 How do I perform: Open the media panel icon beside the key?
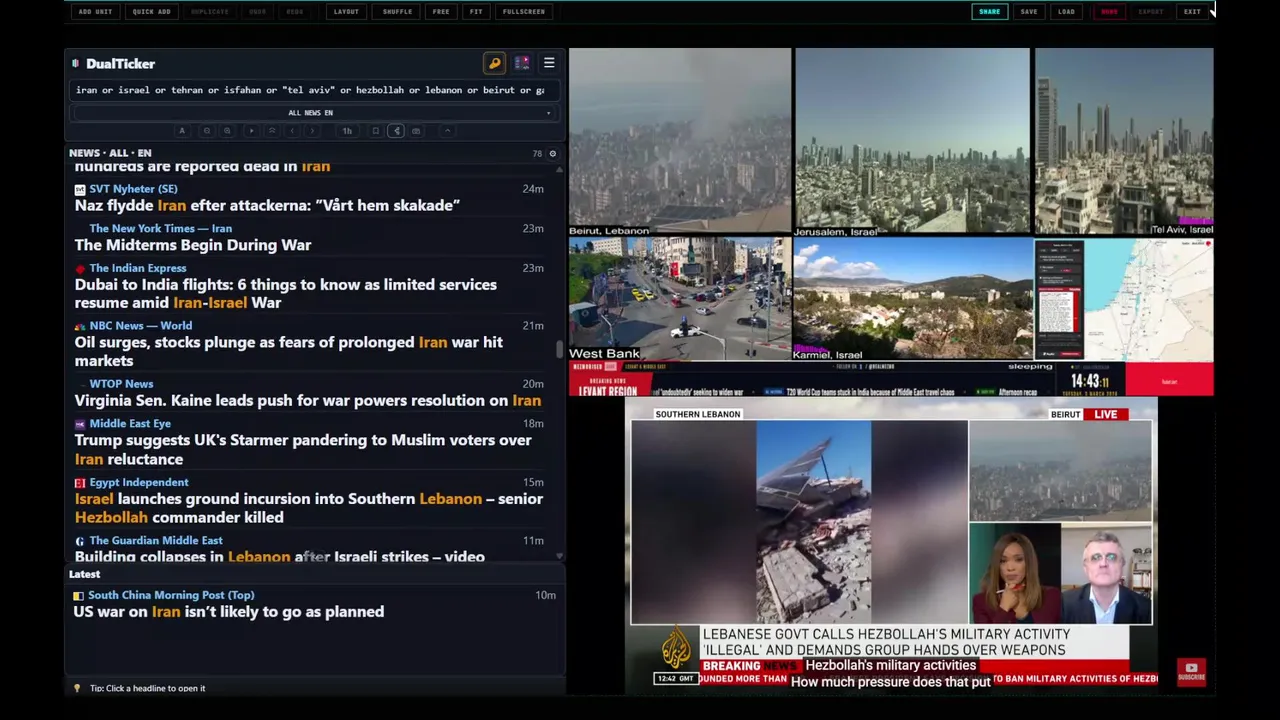pyautogui.click(x=522, y=63)
